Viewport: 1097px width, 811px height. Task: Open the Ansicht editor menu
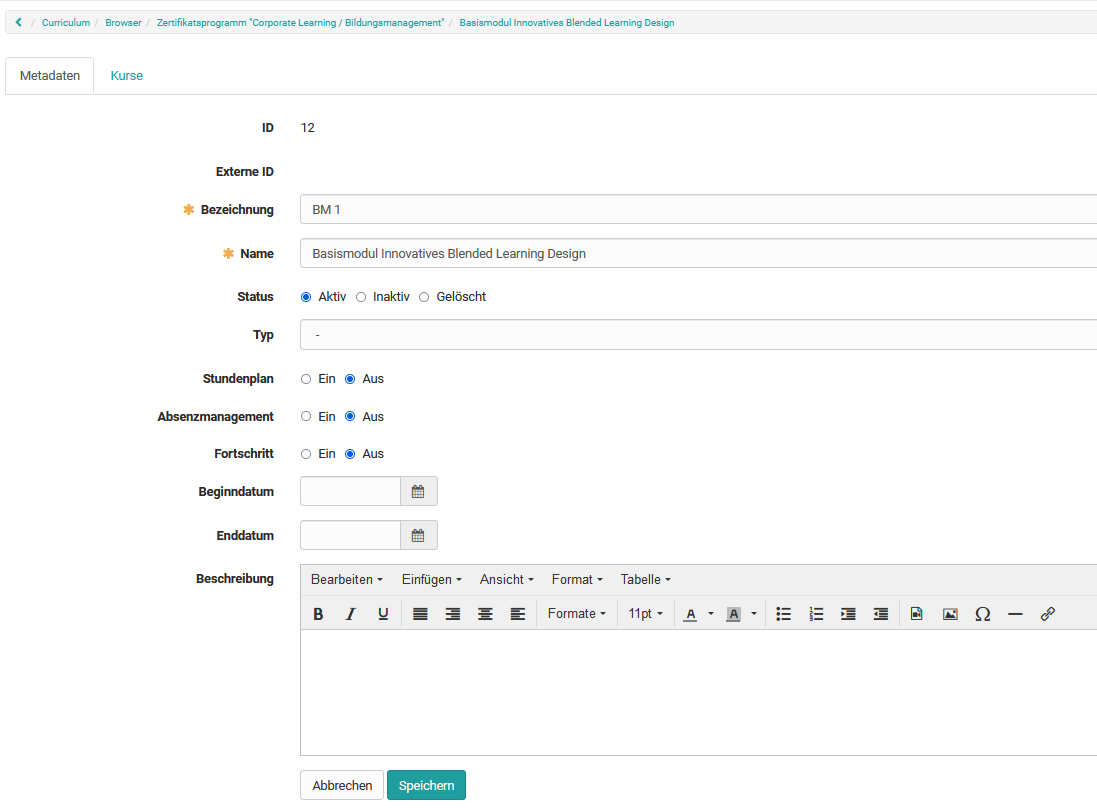coord(507,579)
